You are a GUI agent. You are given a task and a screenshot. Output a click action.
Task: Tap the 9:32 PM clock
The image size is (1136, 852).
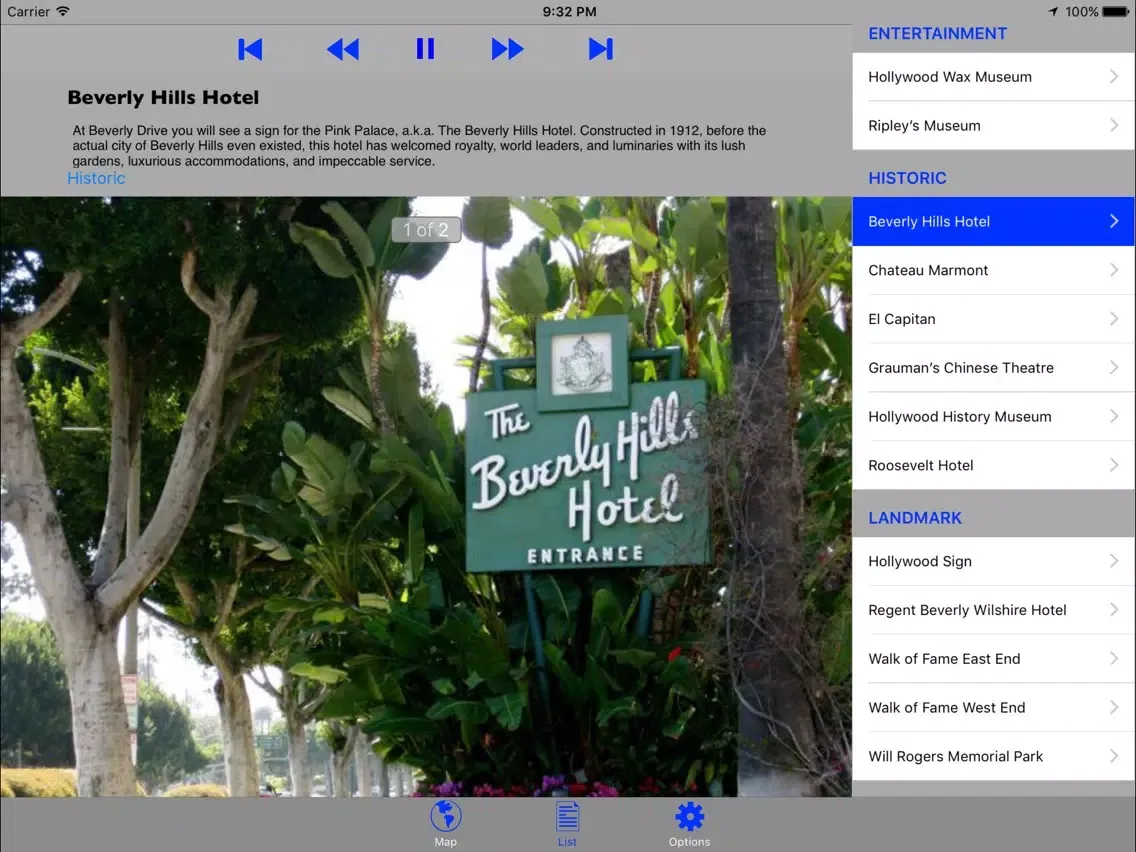(569, 12)
